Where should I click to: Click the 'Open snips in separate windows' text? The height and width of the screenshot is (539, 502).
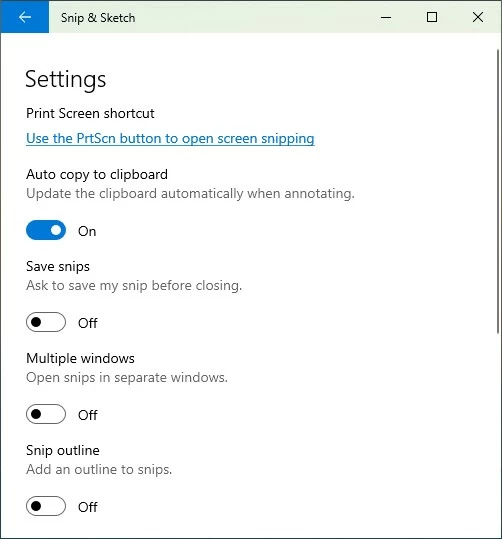[x=127, y=377]
